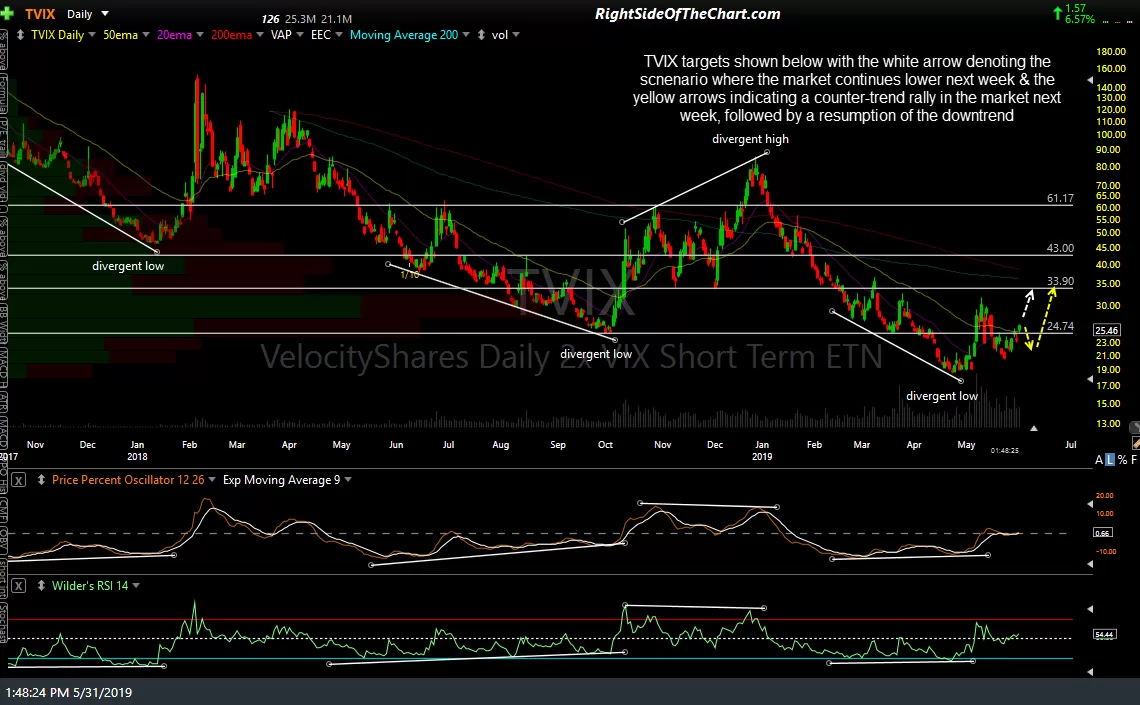
Task: Select the arithmetic scale A toggle
Action: pos(1099,460)
